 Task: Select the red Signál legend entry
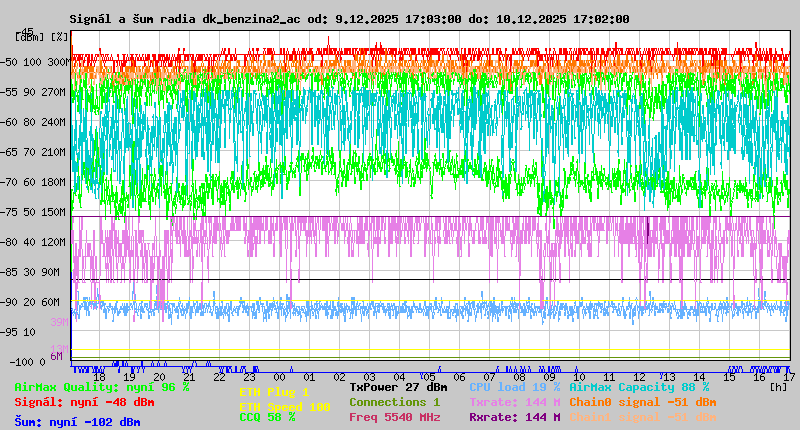(84, 402)
